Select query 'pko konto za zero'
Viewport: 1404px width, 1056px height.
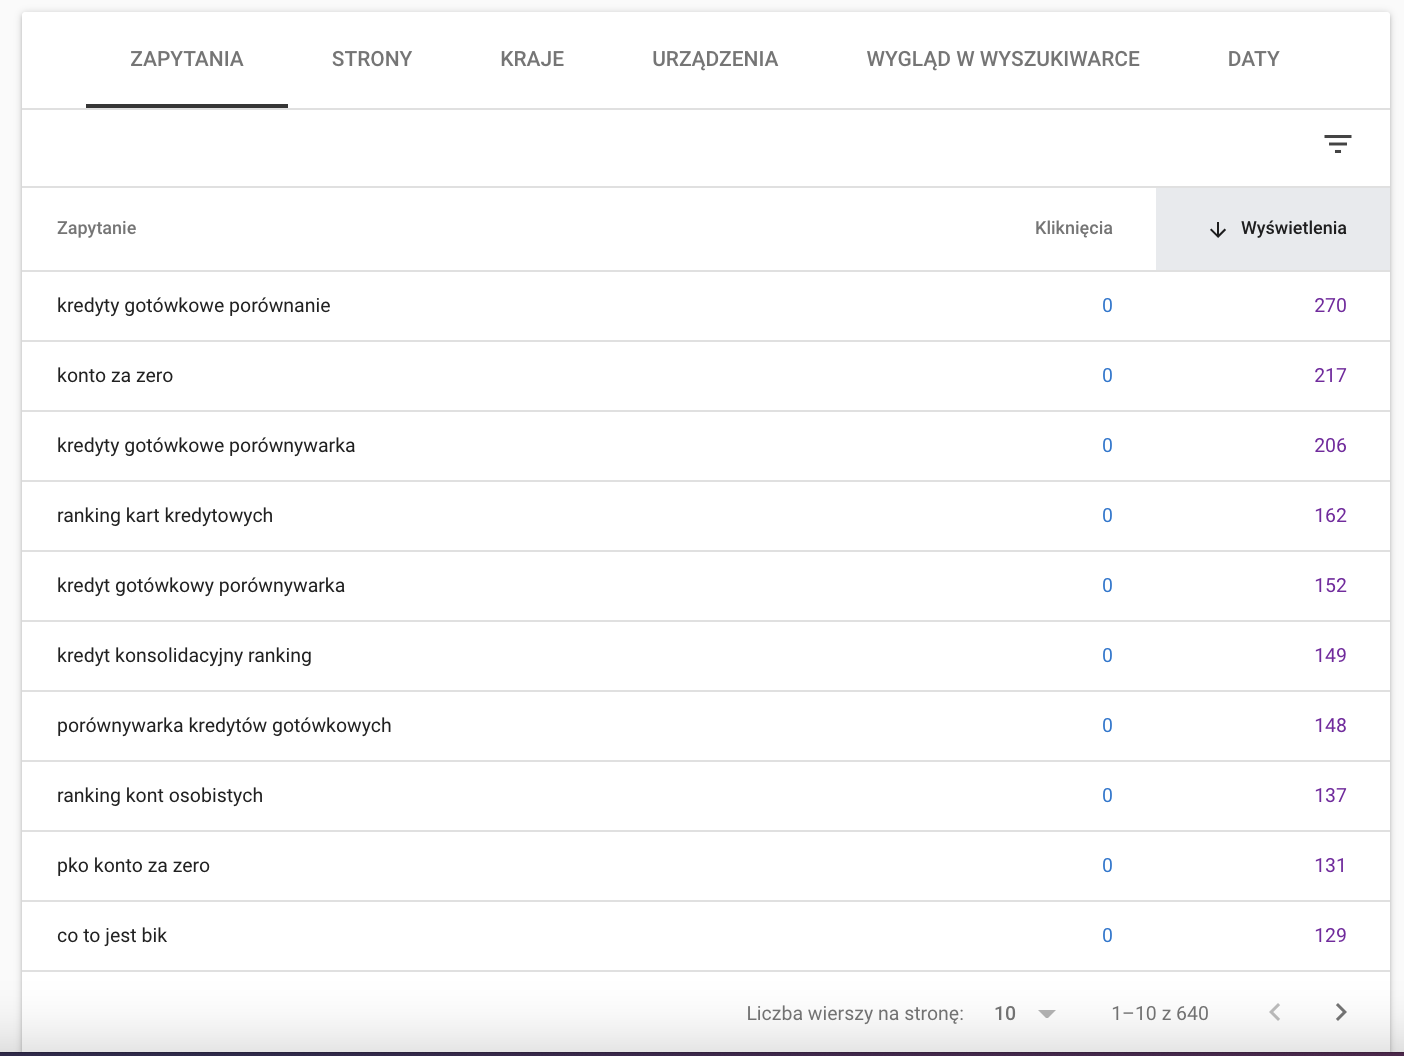coord(133,865)
